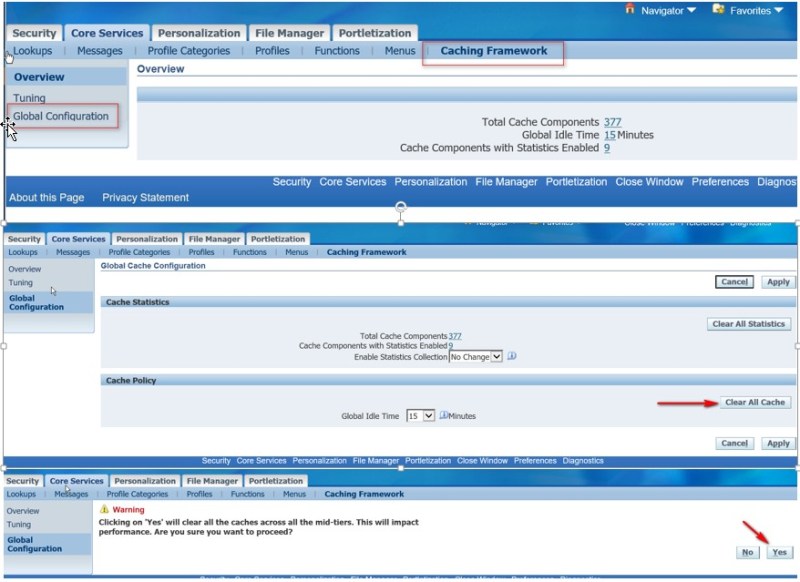The width and height of the screenshot is (800, 582).
Task: Select the red-outlined Caching Framework tab
Action: (x=493, y=51)
